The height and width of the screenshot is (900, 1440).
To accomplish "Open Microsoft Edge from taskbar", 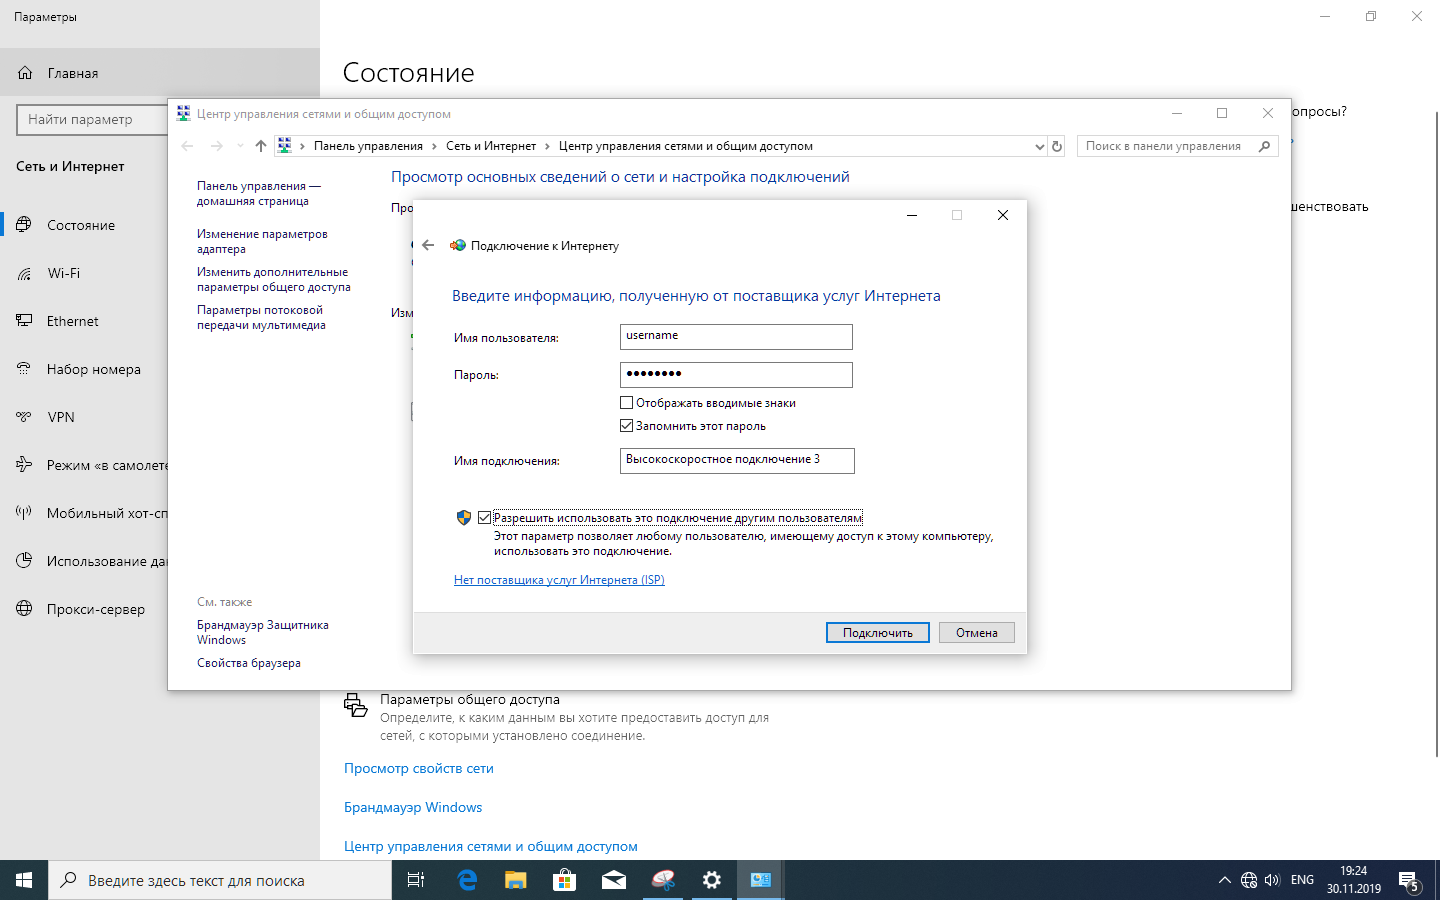I will tap(467, 880).
